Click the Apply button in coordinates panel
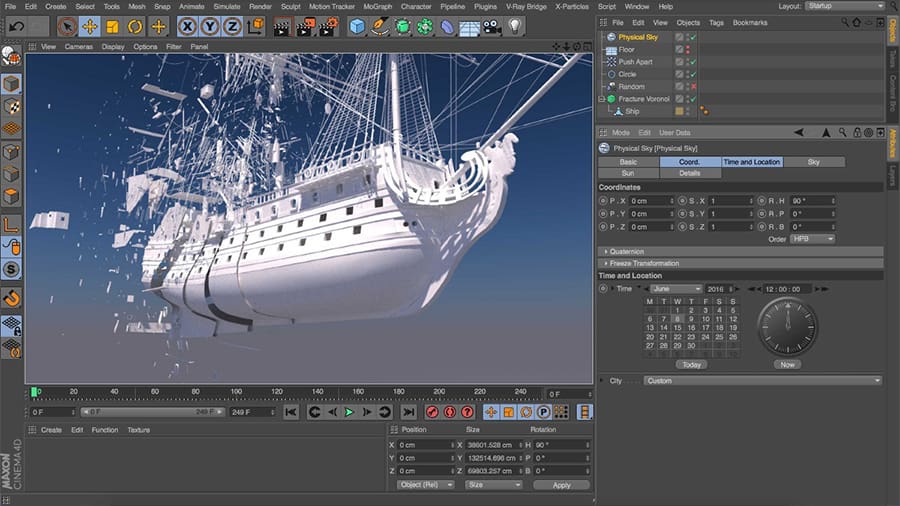 click(561, 485)
